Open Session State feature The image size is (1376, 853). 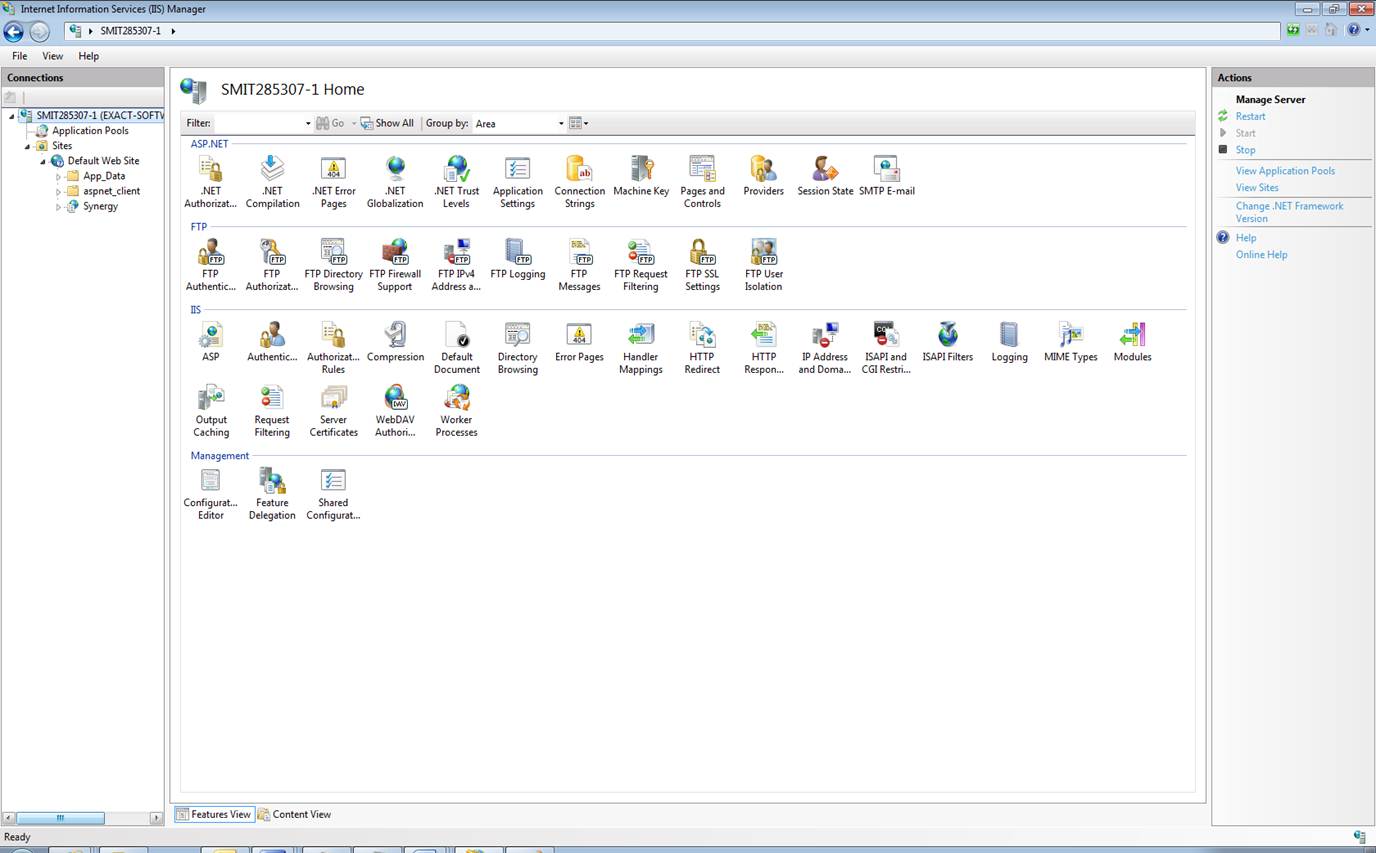825,176
